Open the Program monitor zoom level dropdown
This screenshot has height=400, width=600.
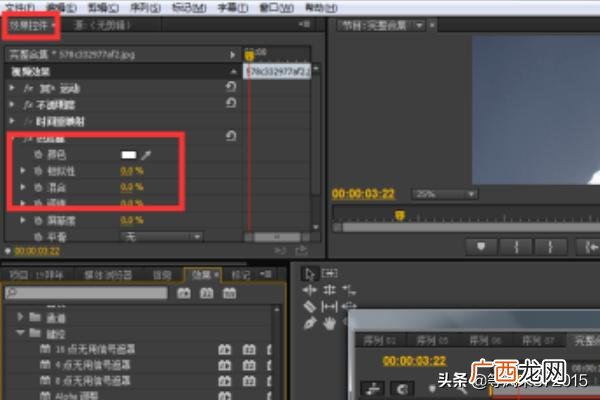pos(444,194)
